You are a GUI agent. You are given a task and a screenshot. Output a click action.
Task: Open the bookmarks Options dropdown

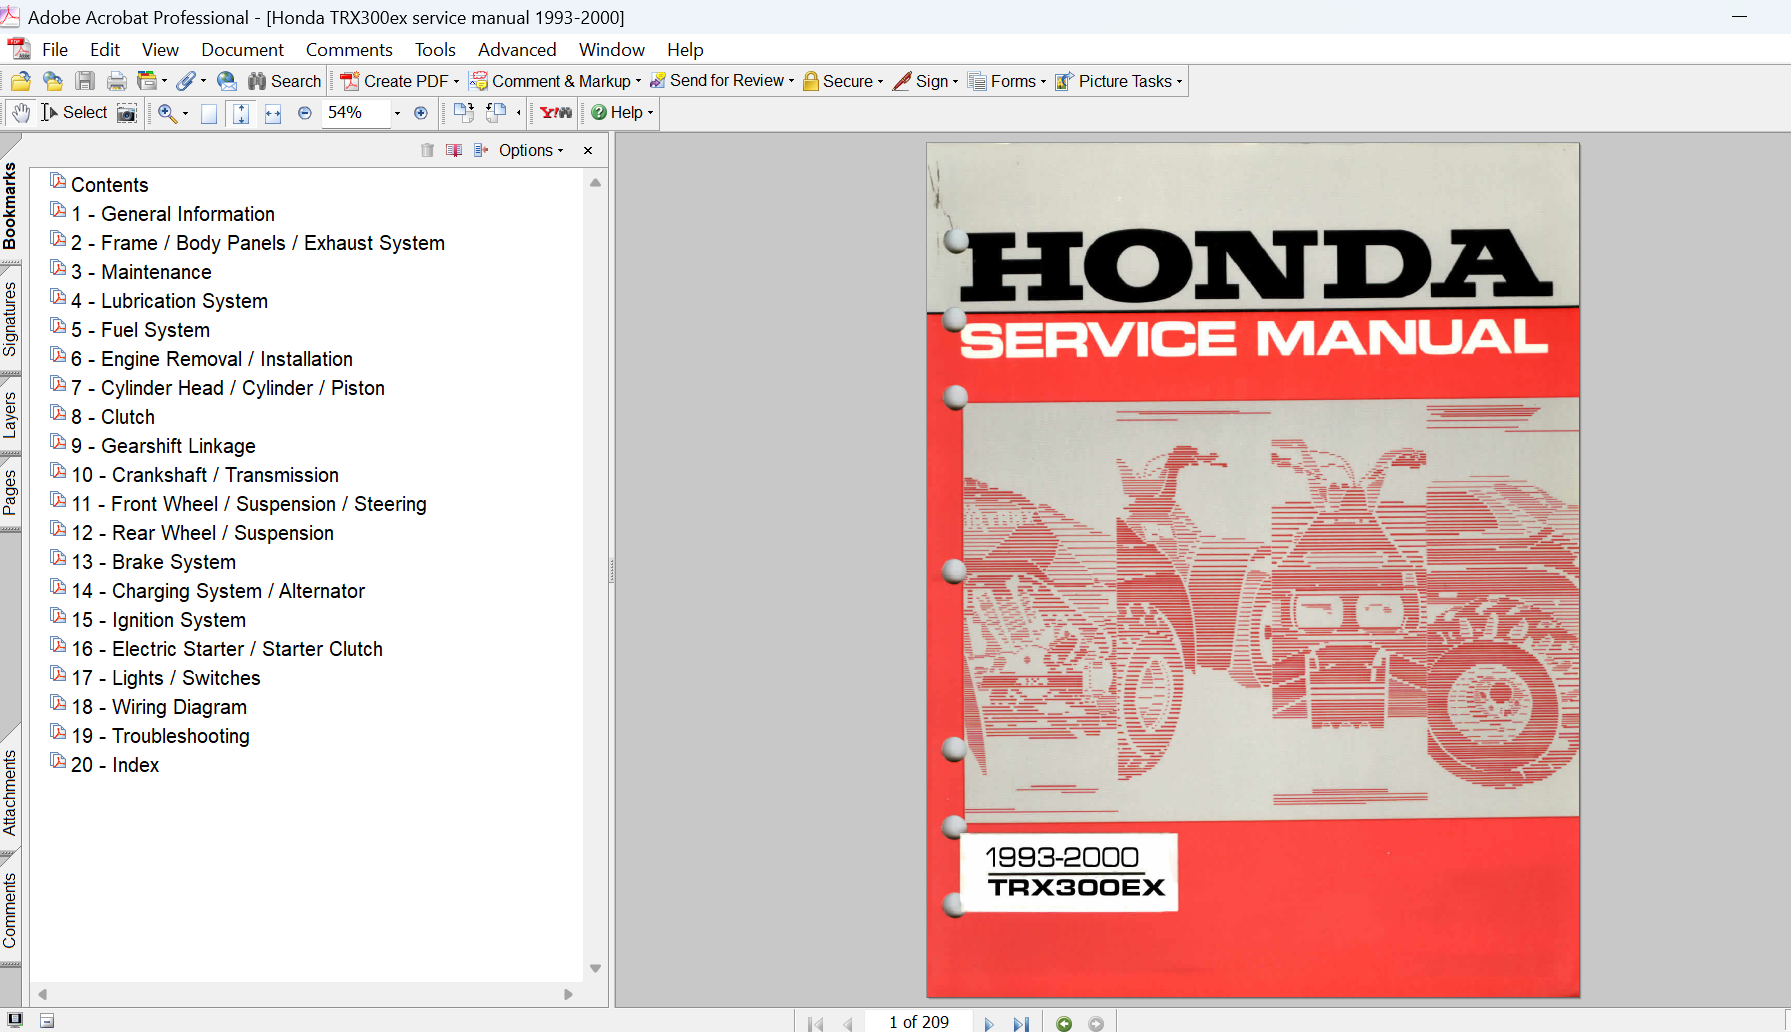531,150
